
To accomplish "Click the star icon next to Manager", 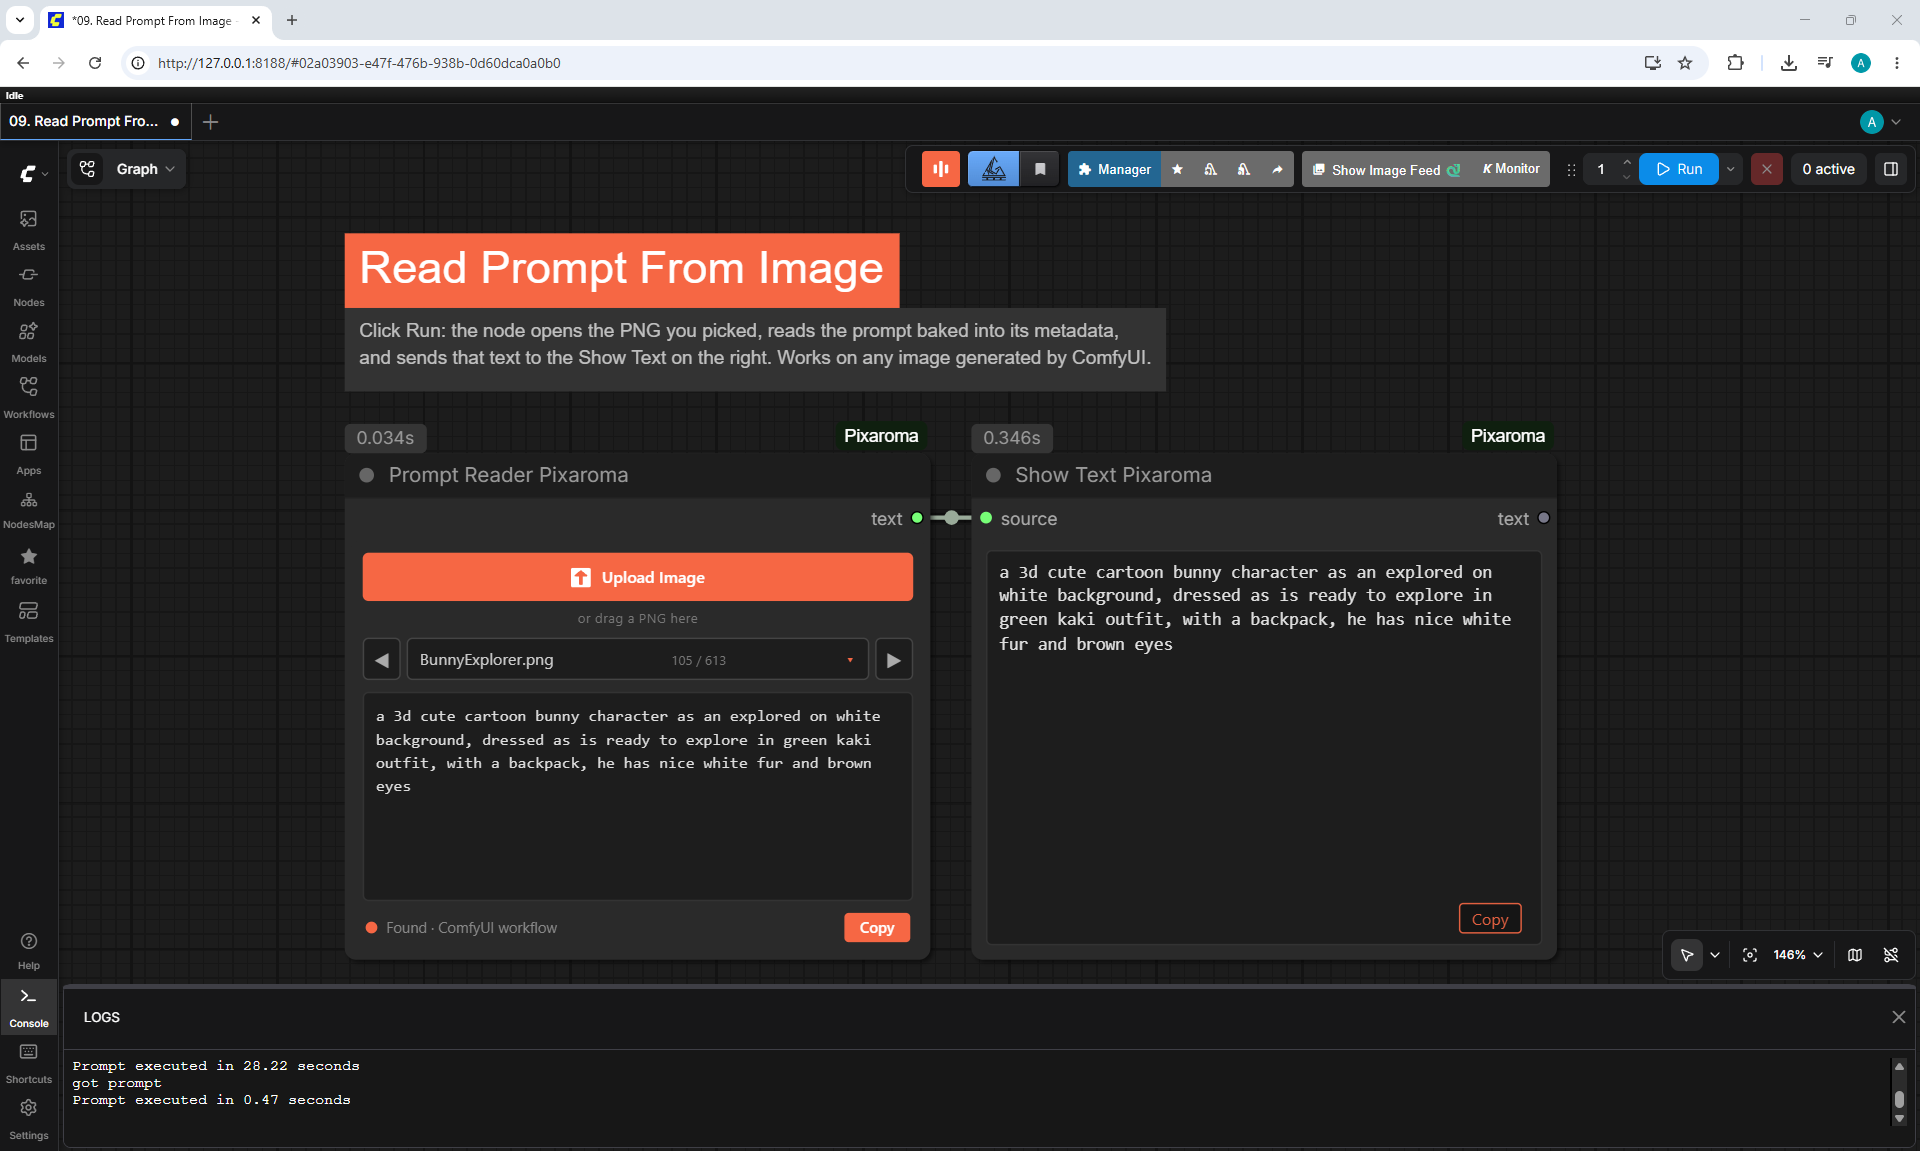I will pyautogui.click(x=1177, y=169).
